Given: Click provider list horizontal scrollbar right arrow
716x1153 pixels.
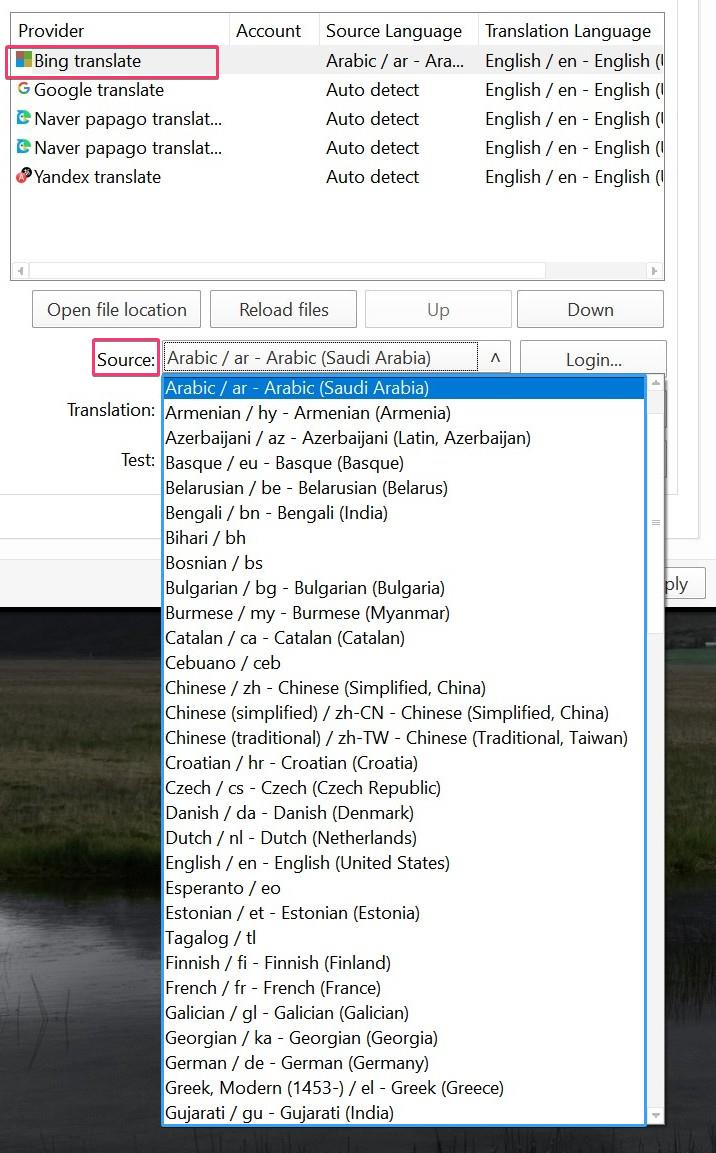Looking at the screenshot, I should point(654,271).
